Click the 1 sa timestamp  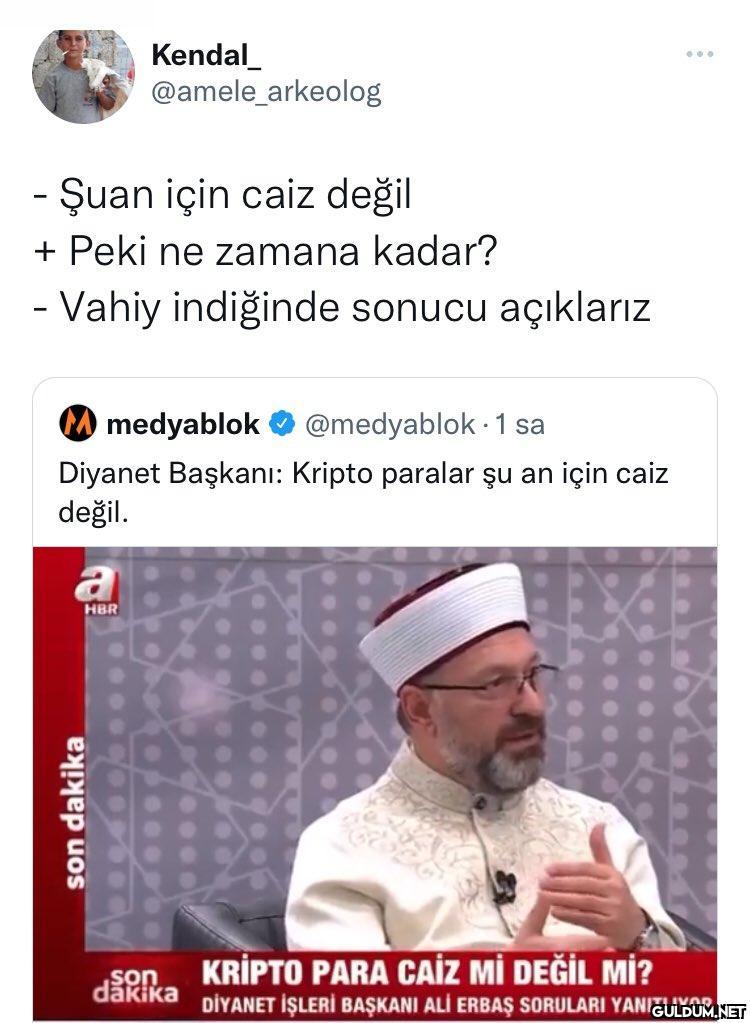coord(520,424)
